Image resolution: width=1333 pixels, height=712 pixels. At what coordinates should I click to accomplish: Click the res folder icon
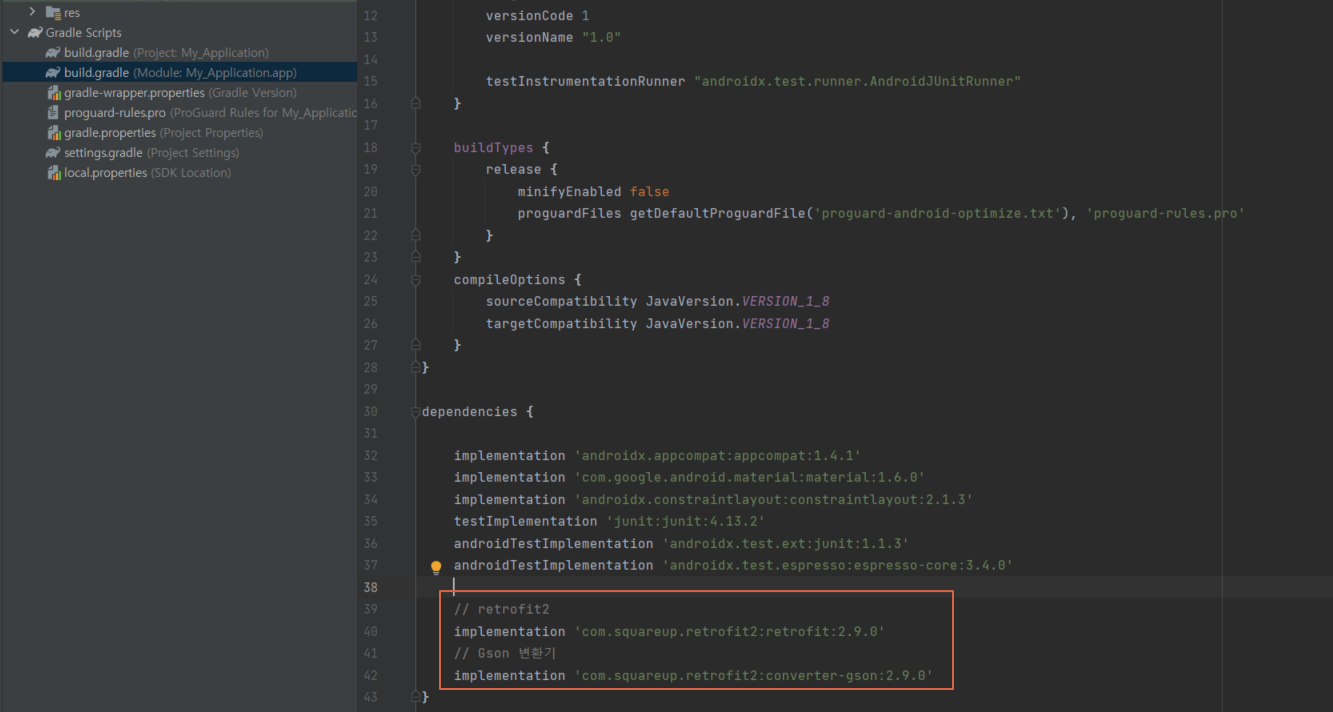(x=53, y=12)
